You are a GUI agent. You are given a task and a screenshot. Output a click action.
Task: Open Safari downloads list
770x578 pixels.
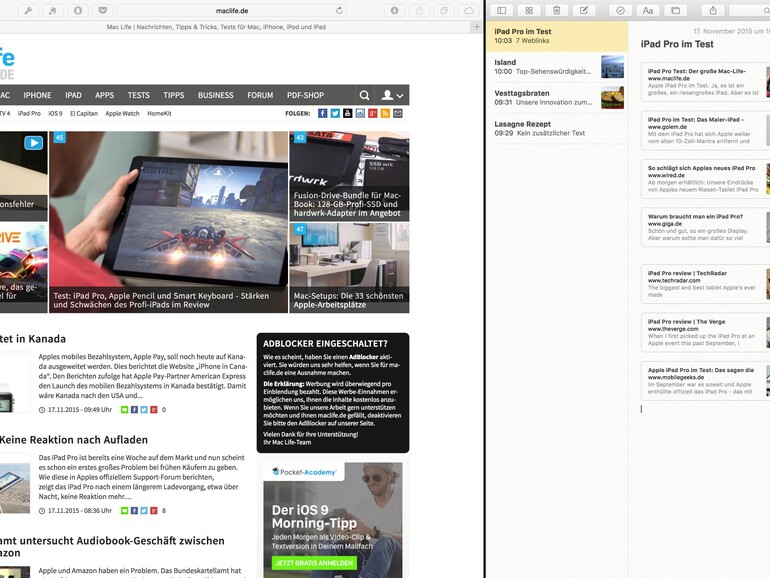click(x=394, y=10)
